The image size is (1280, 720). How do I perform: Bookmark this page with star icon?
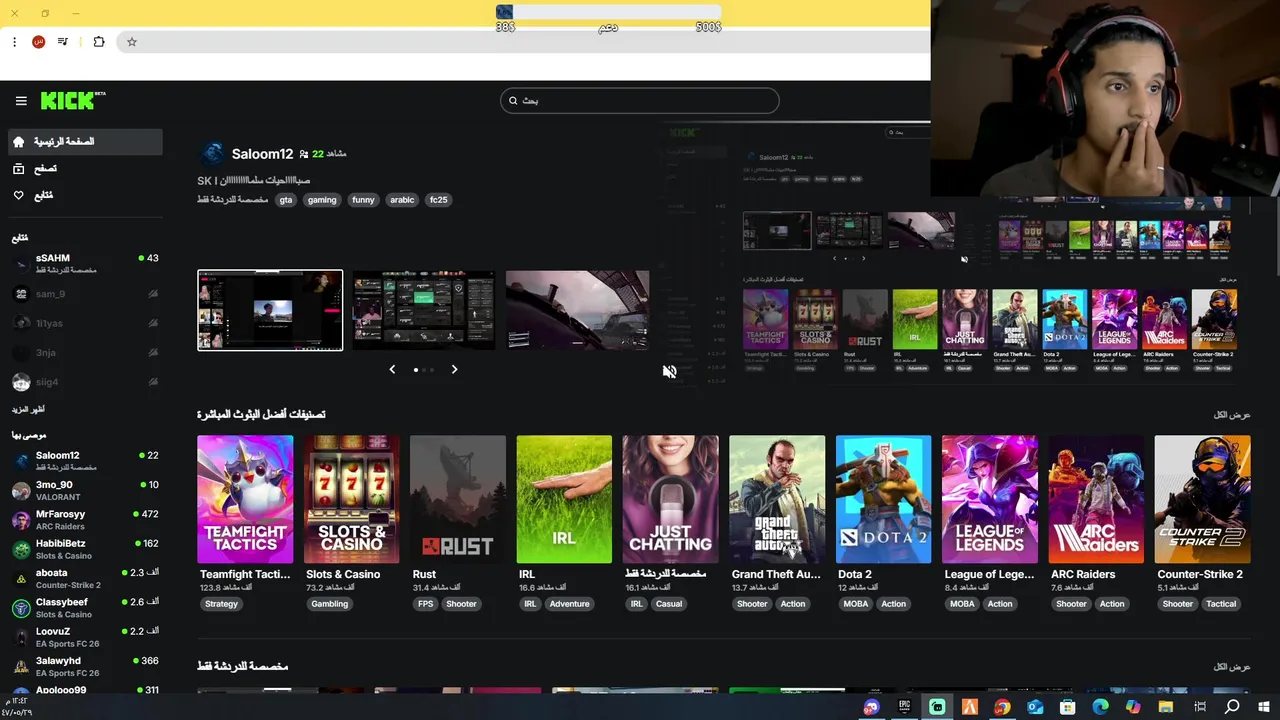click(131, 42)
